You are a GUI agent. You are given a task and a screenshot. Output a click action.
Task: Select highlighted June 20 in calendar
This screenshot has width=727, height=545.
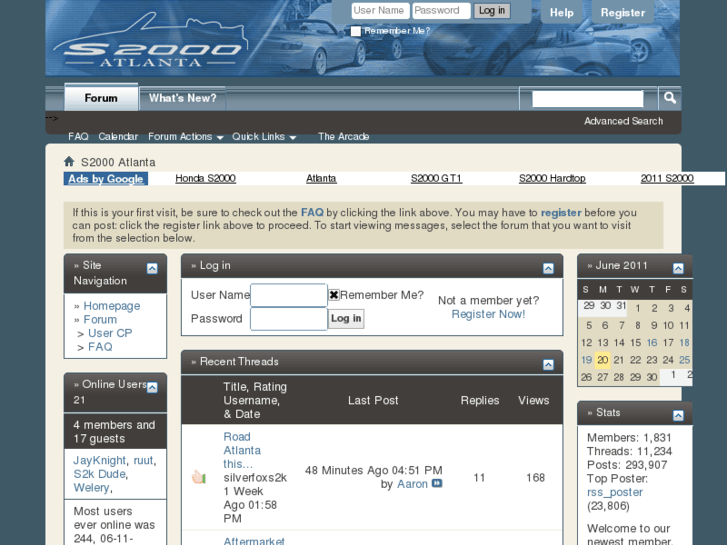tap(603, 360)
